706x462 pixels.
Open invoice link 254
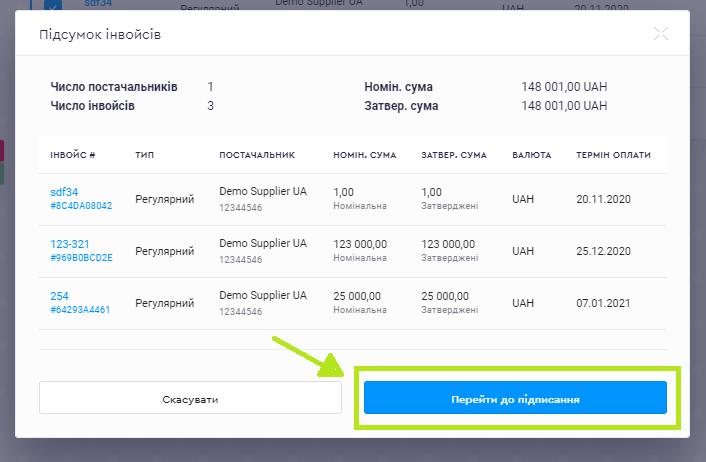[x=59, y=295]
